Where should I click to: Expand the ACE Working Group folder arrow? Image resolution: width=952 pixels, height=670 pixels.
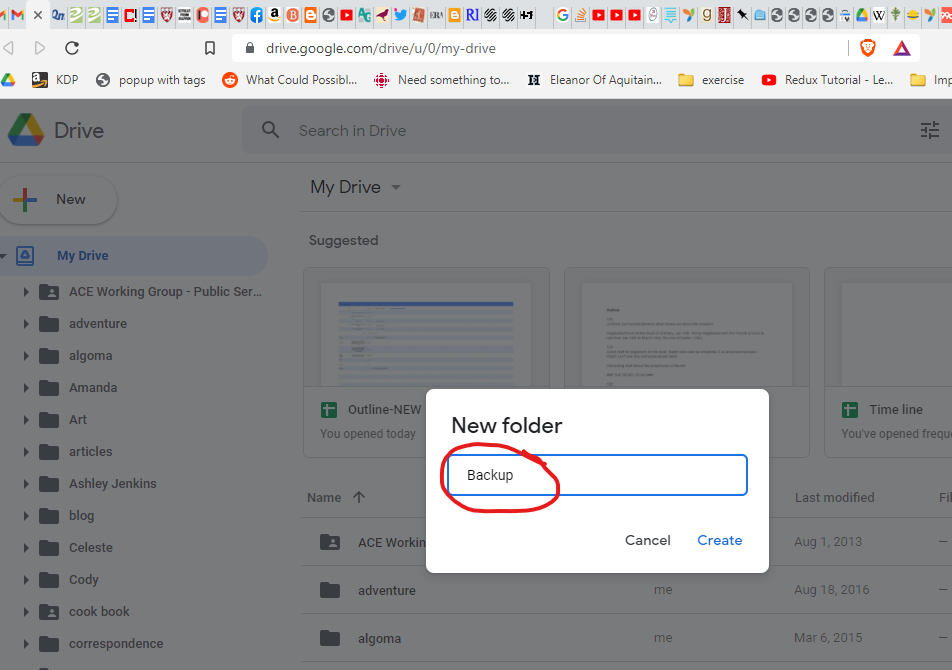[26, 292]
